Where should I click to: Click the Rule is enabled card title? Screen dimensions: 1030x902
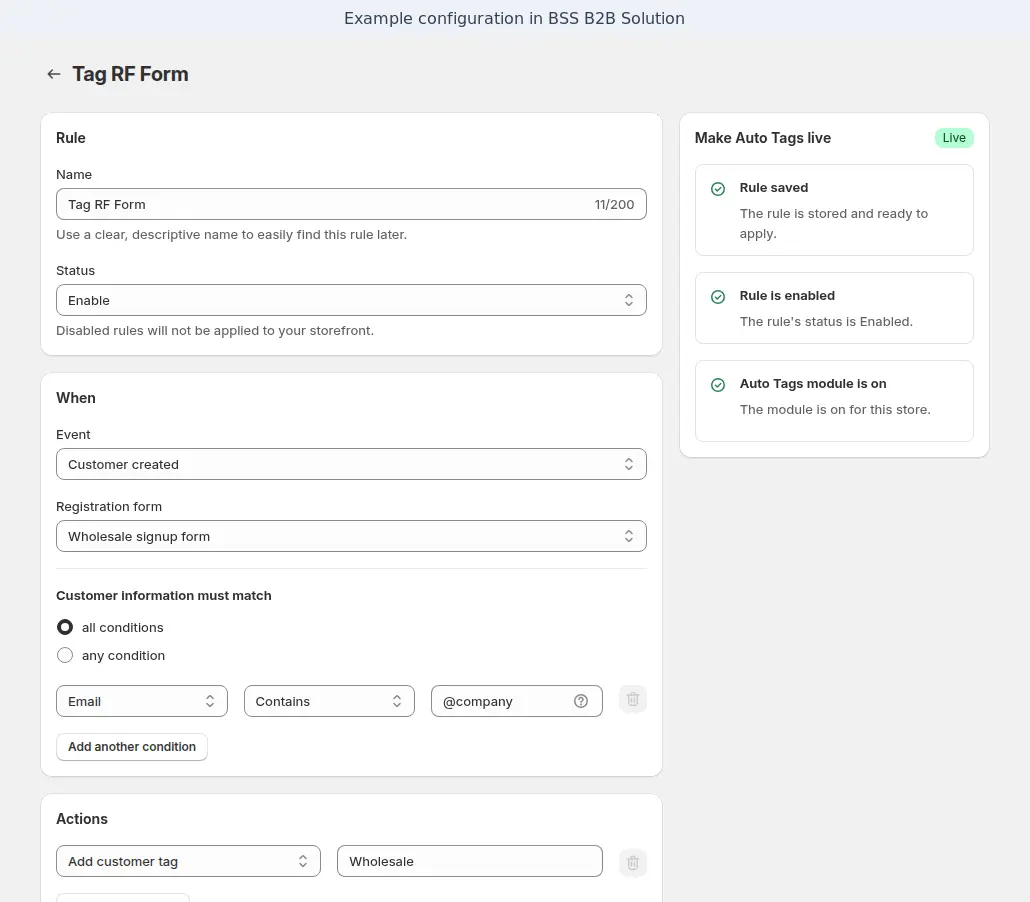[787, 296]
